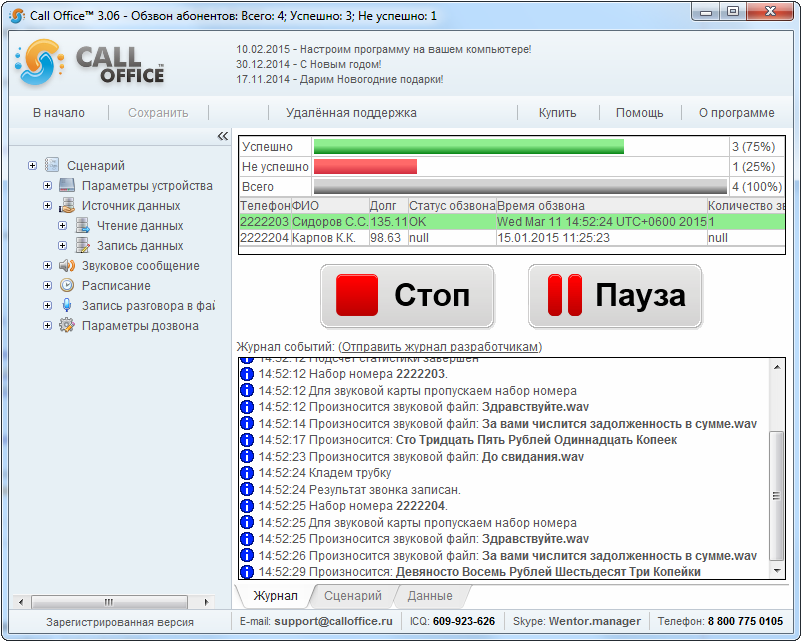Expand the Звуковое сообщение node
Viewport: 802px width, 642px height.
[47, 265]
